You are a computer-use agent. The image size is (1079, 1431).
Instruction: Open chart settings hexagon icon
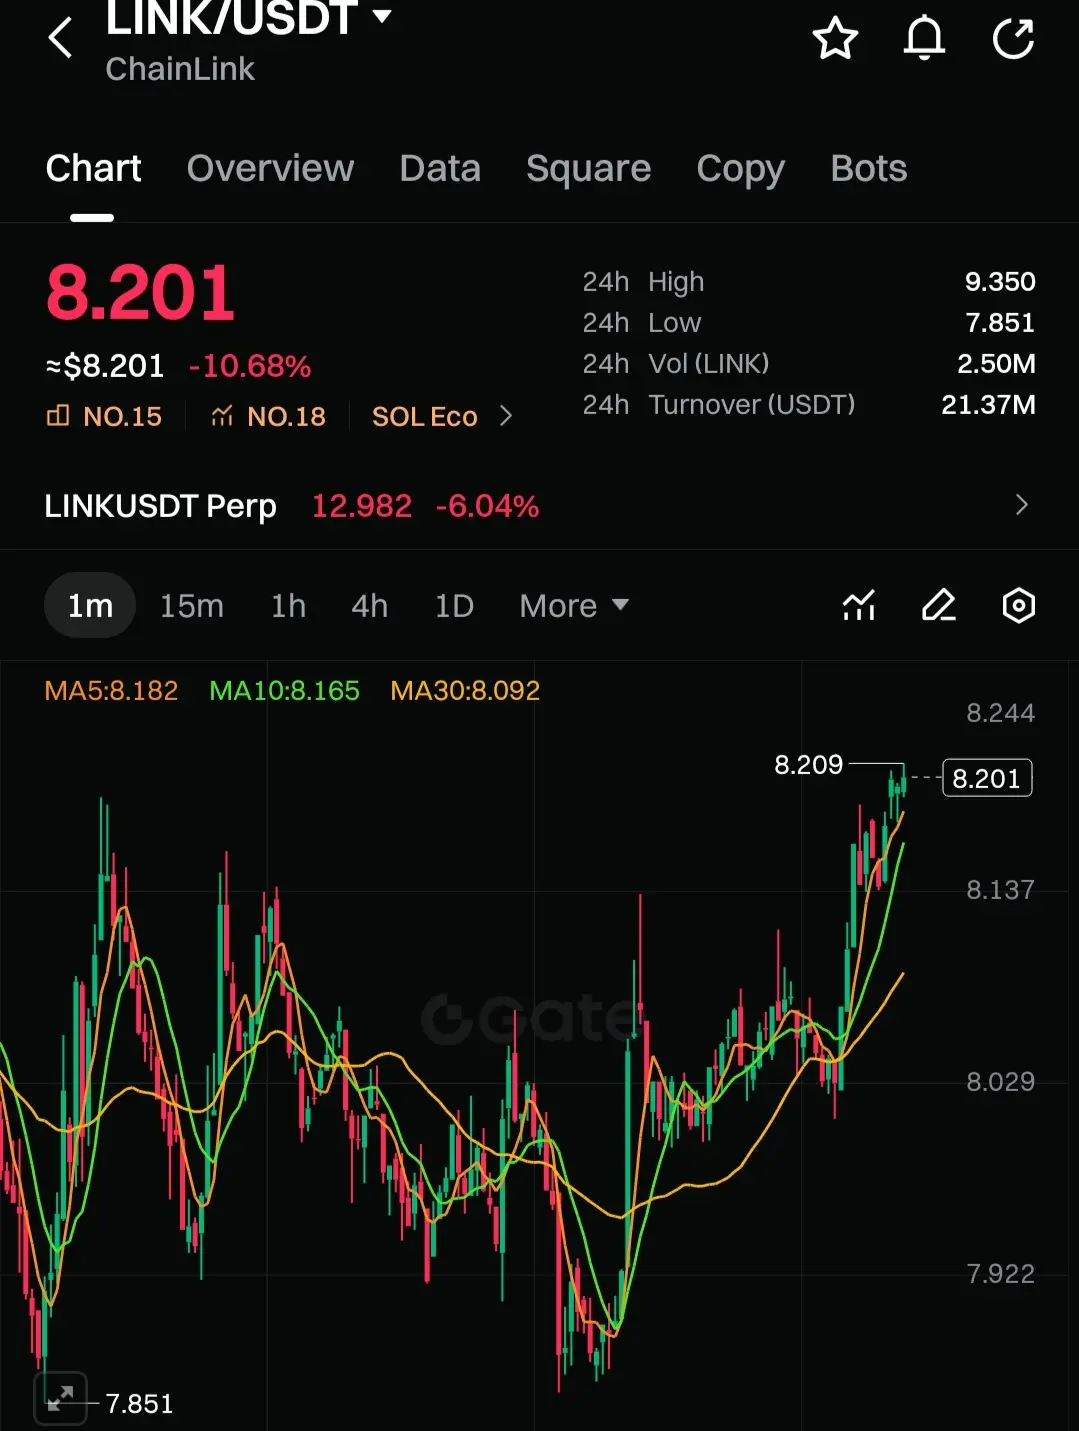[x=1018, y=605]
